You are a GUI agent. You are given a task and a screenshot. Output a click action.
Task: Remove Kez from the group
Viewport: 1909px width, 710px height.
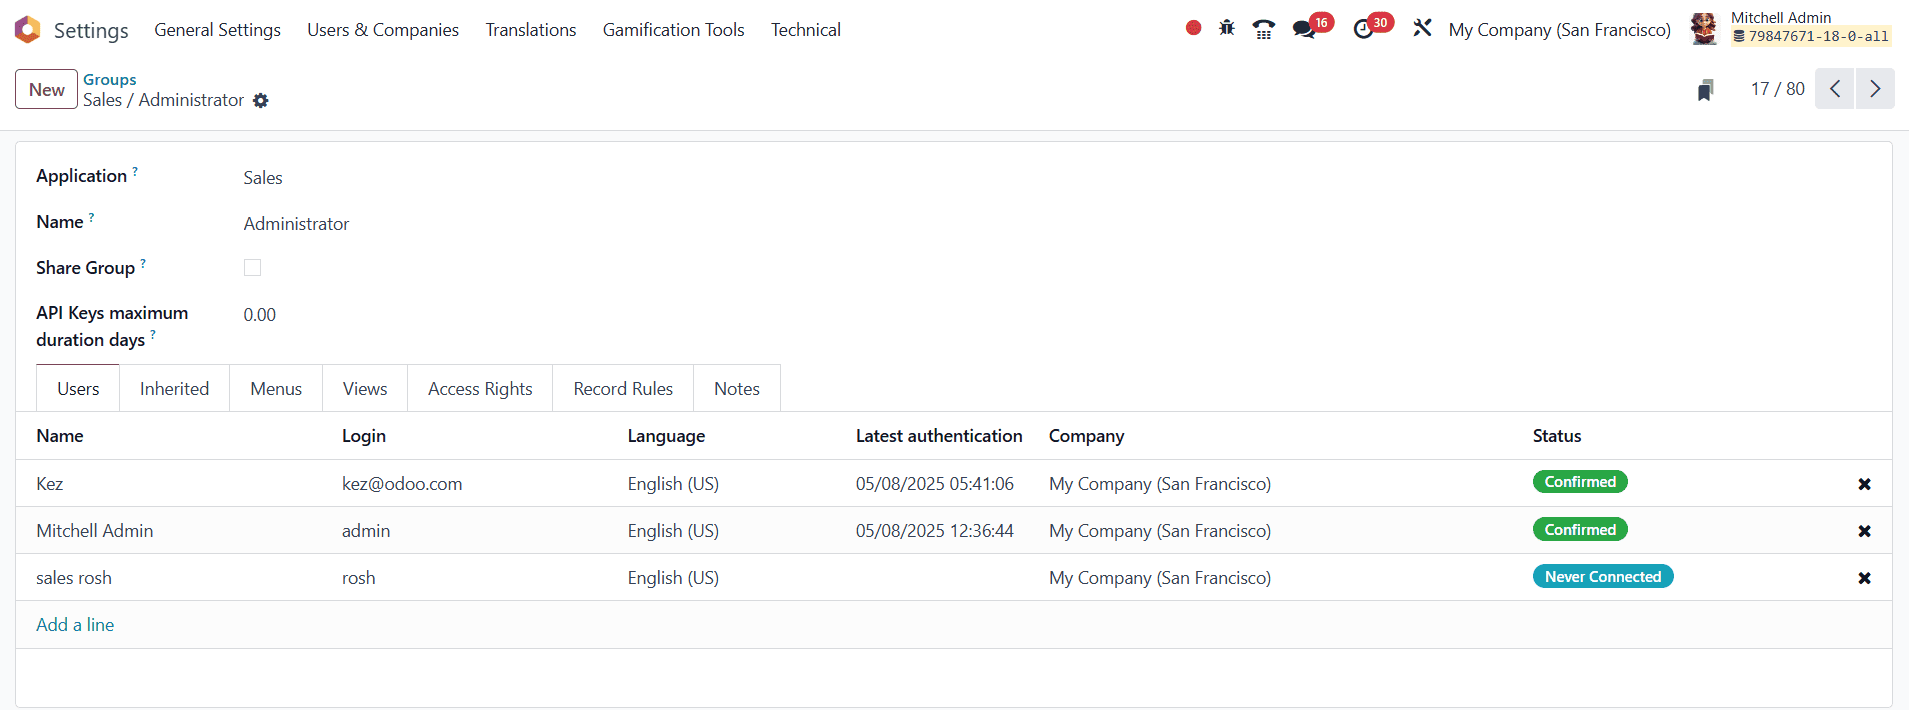(x=1864, y=484)
